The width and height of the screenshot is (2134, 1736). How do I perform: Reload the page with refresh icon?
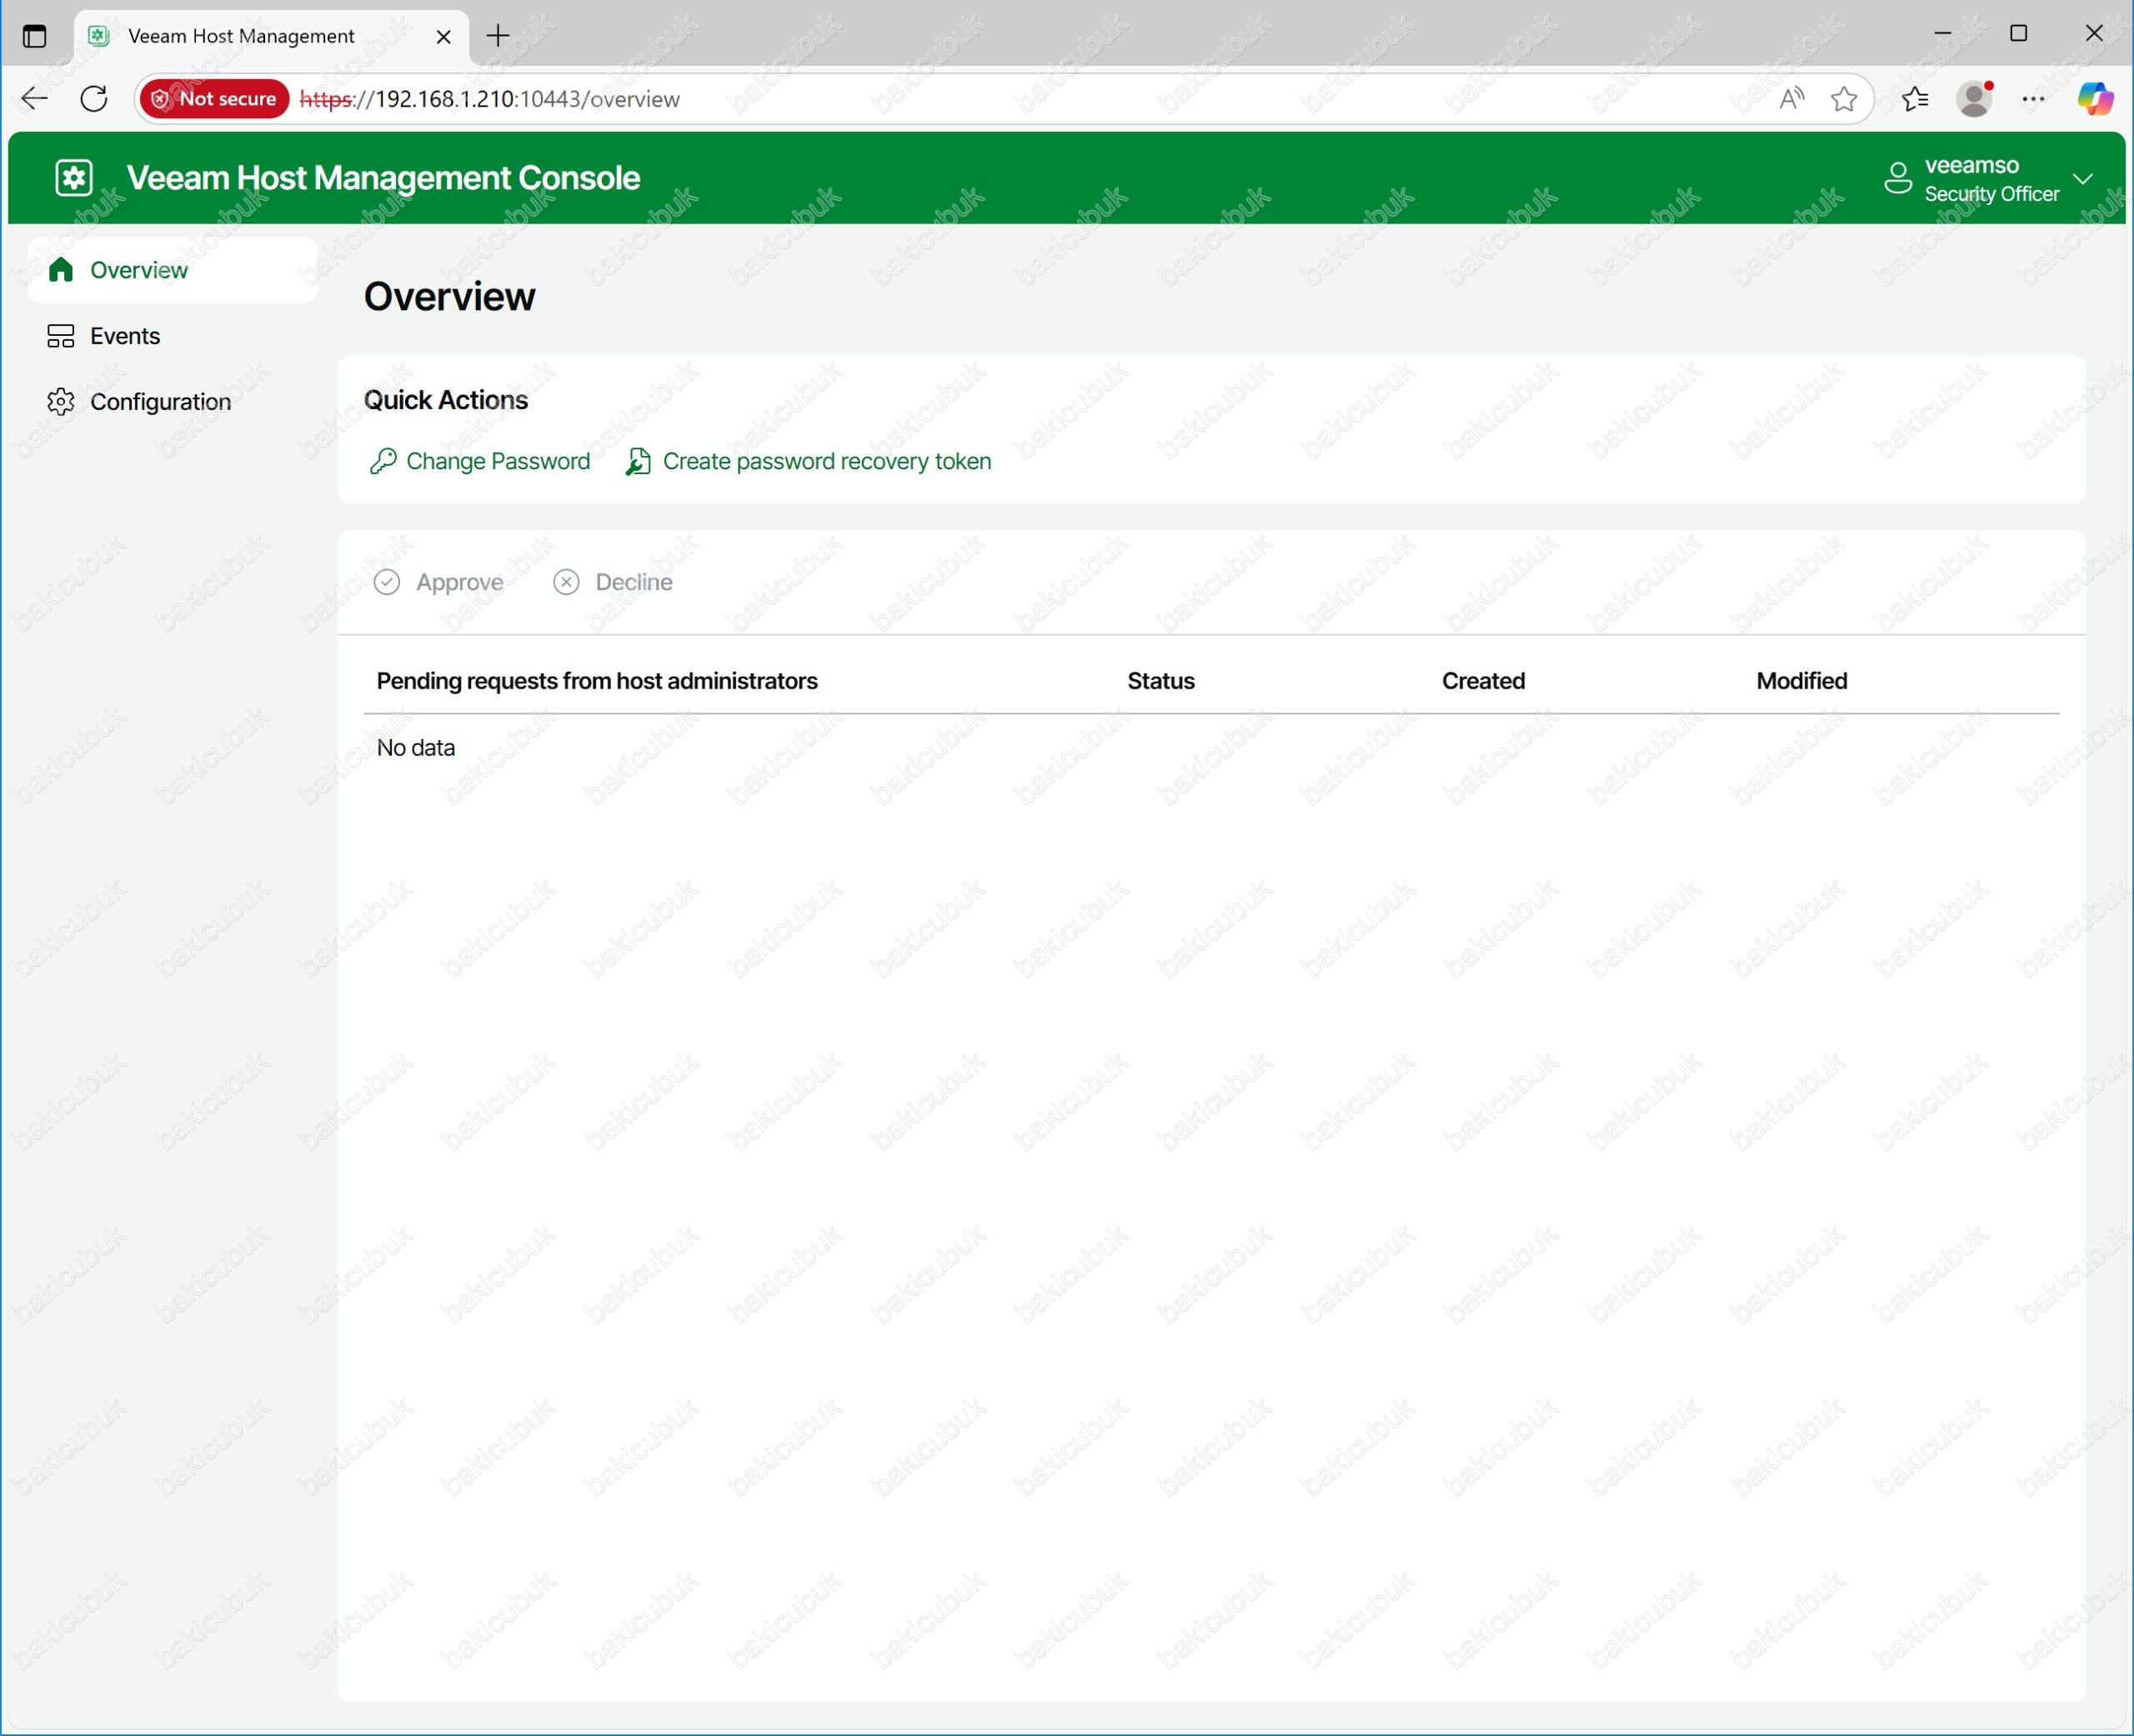point(94,98)
